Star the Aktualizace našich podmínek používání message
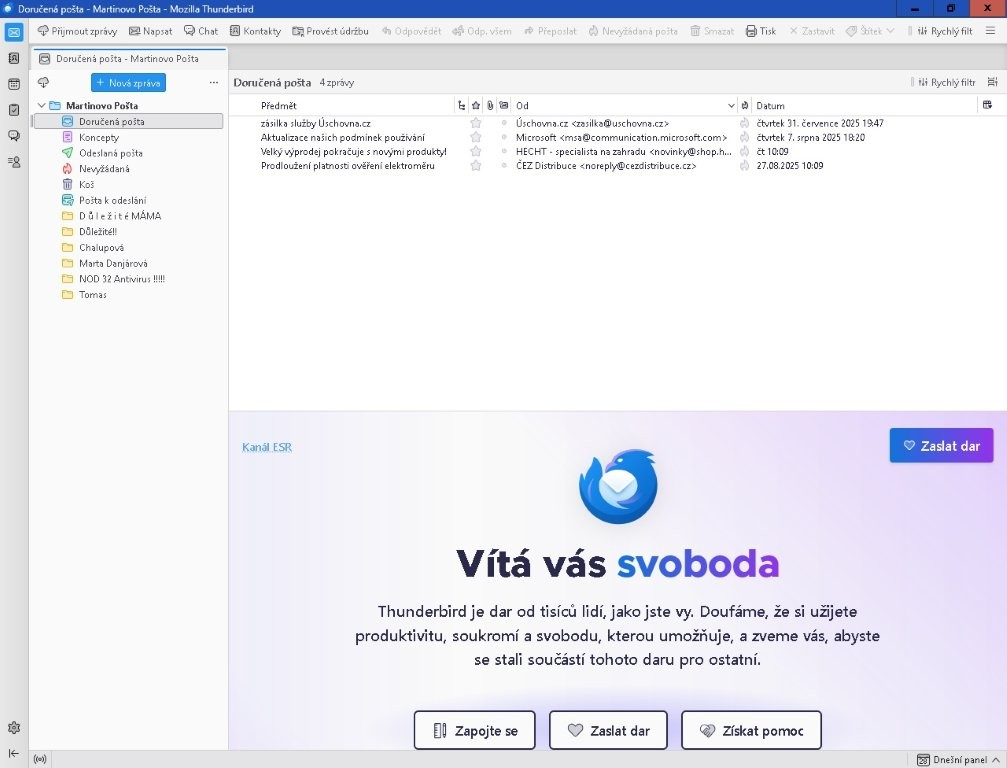 pyautogui.click(x=476, y=137)
